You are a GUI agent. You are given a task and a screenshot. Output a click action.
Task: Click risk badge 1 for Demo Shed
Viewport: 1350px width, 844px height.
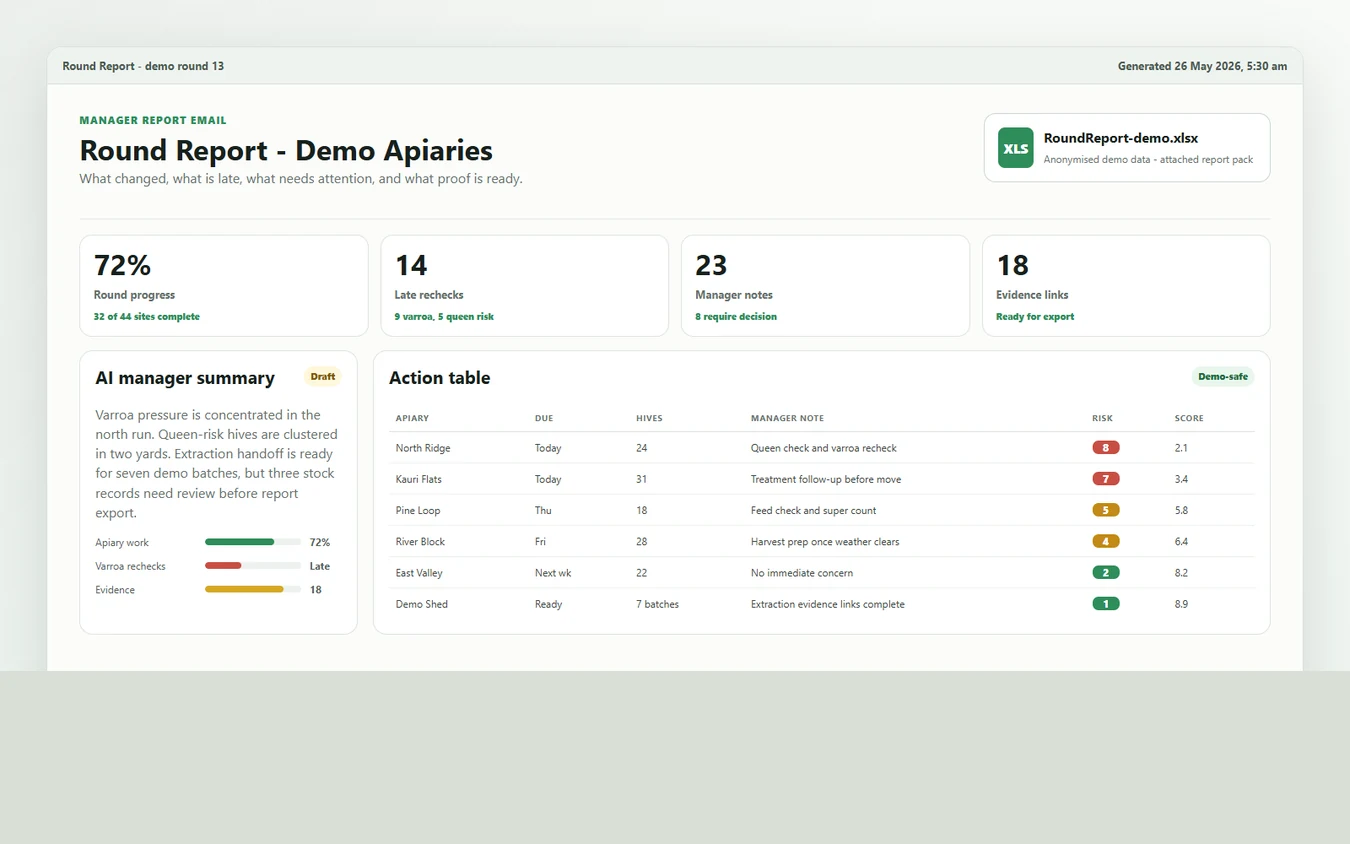pos(1106,604)
